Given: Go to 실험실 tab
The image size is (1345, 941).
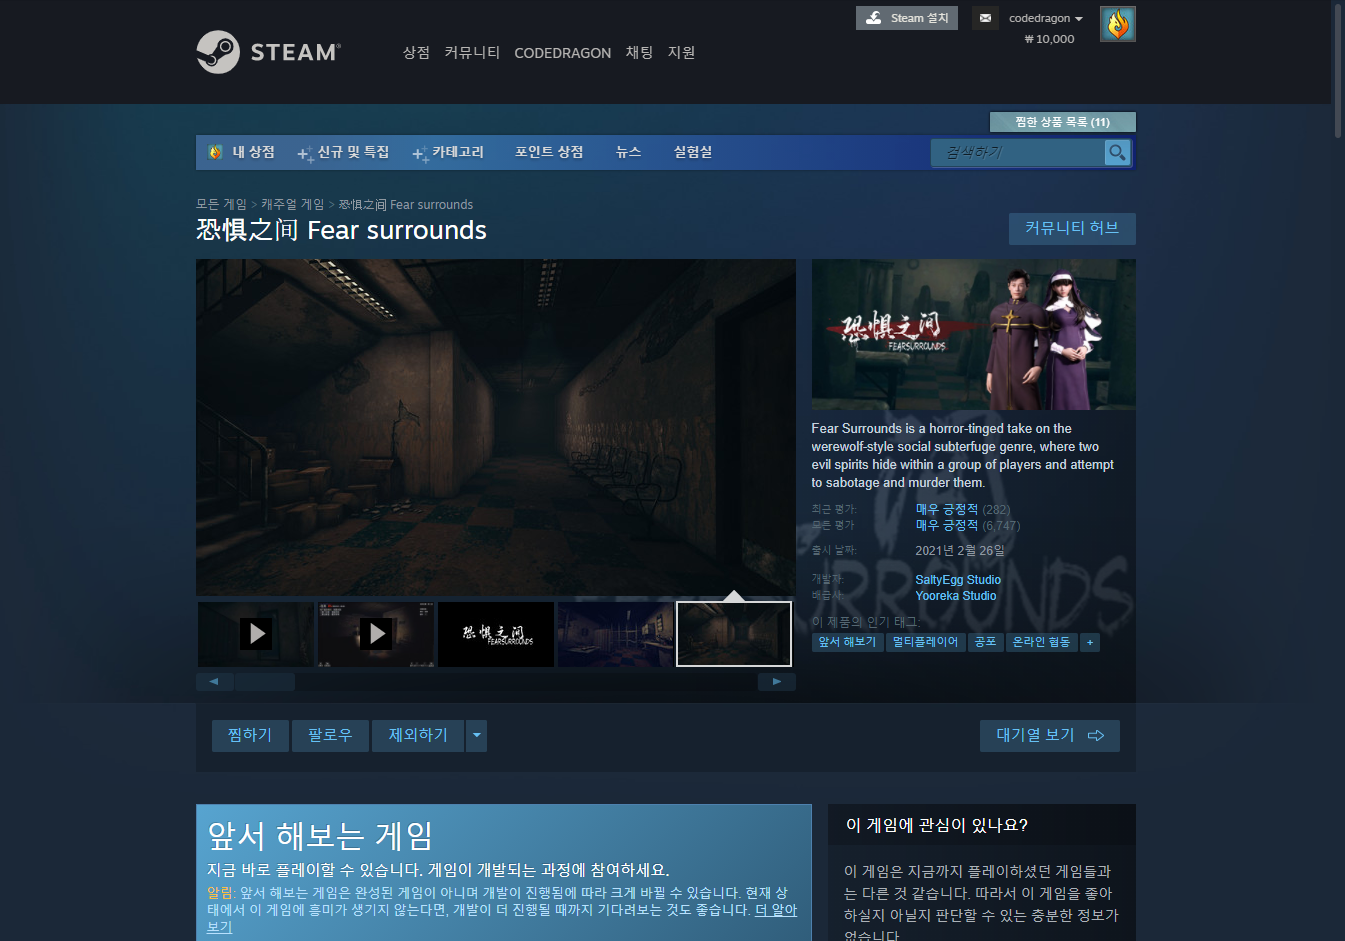Looking at the screenshot, I should 693,152.
